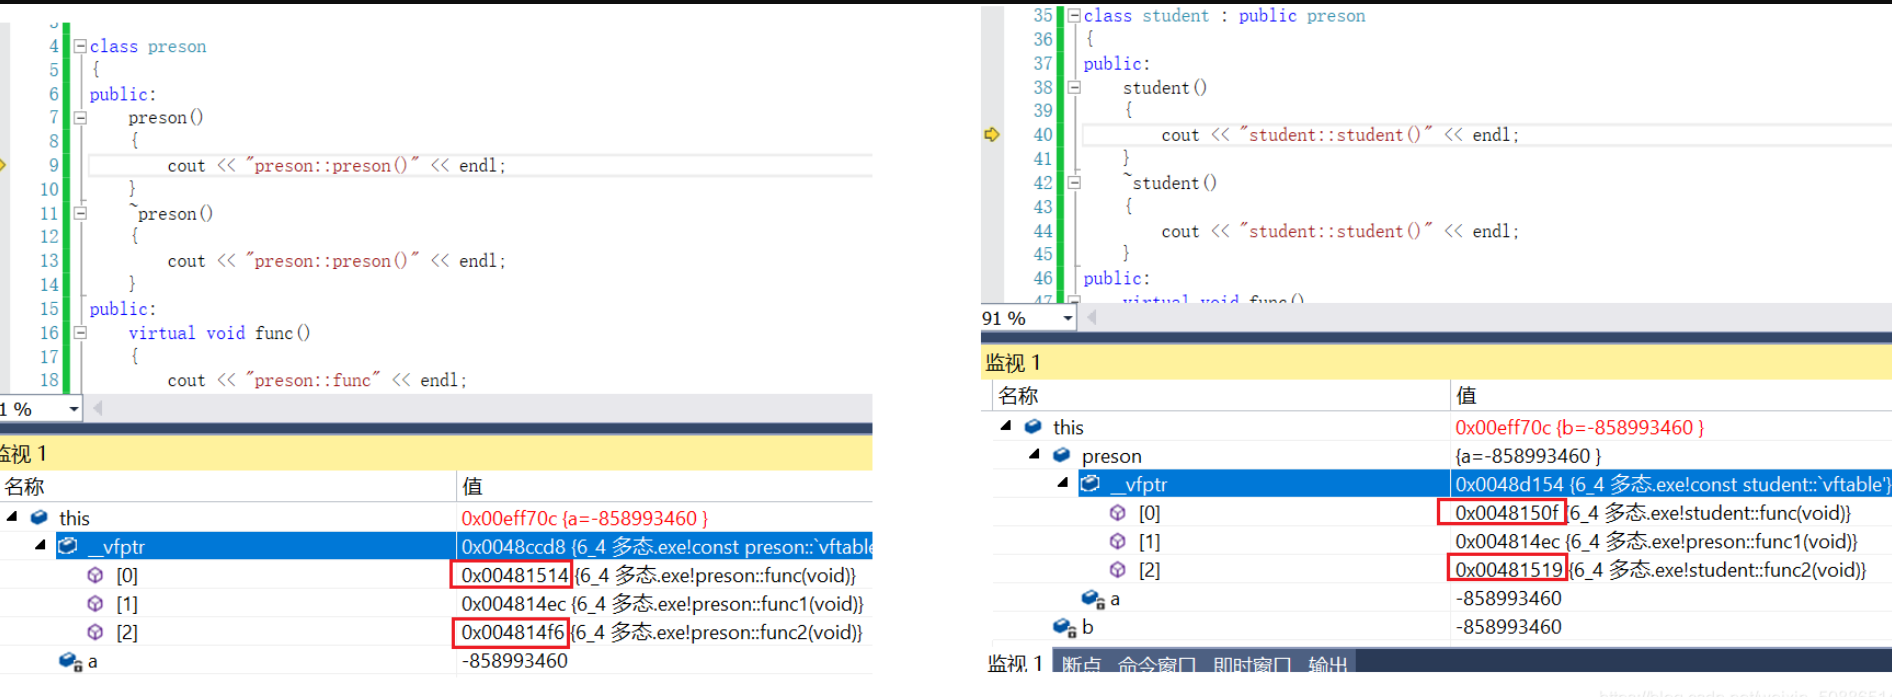Click the 监视 1 panel title in preson pane

click(x=23, y=454)
